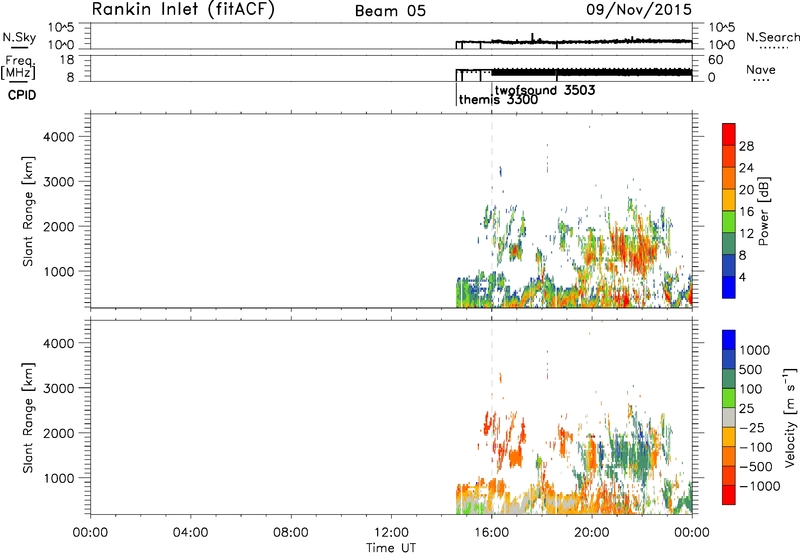
Task: Click the blue bottom segment of Power colorbar
Action: [x=729, y=287]
